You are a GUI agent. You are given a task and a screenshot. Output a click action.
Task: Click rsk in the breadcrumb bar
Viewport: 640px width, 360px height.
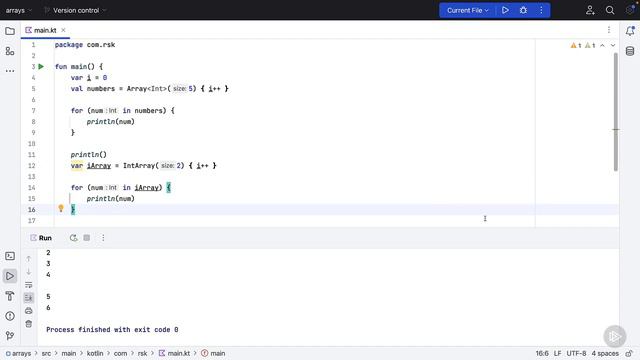142,353
